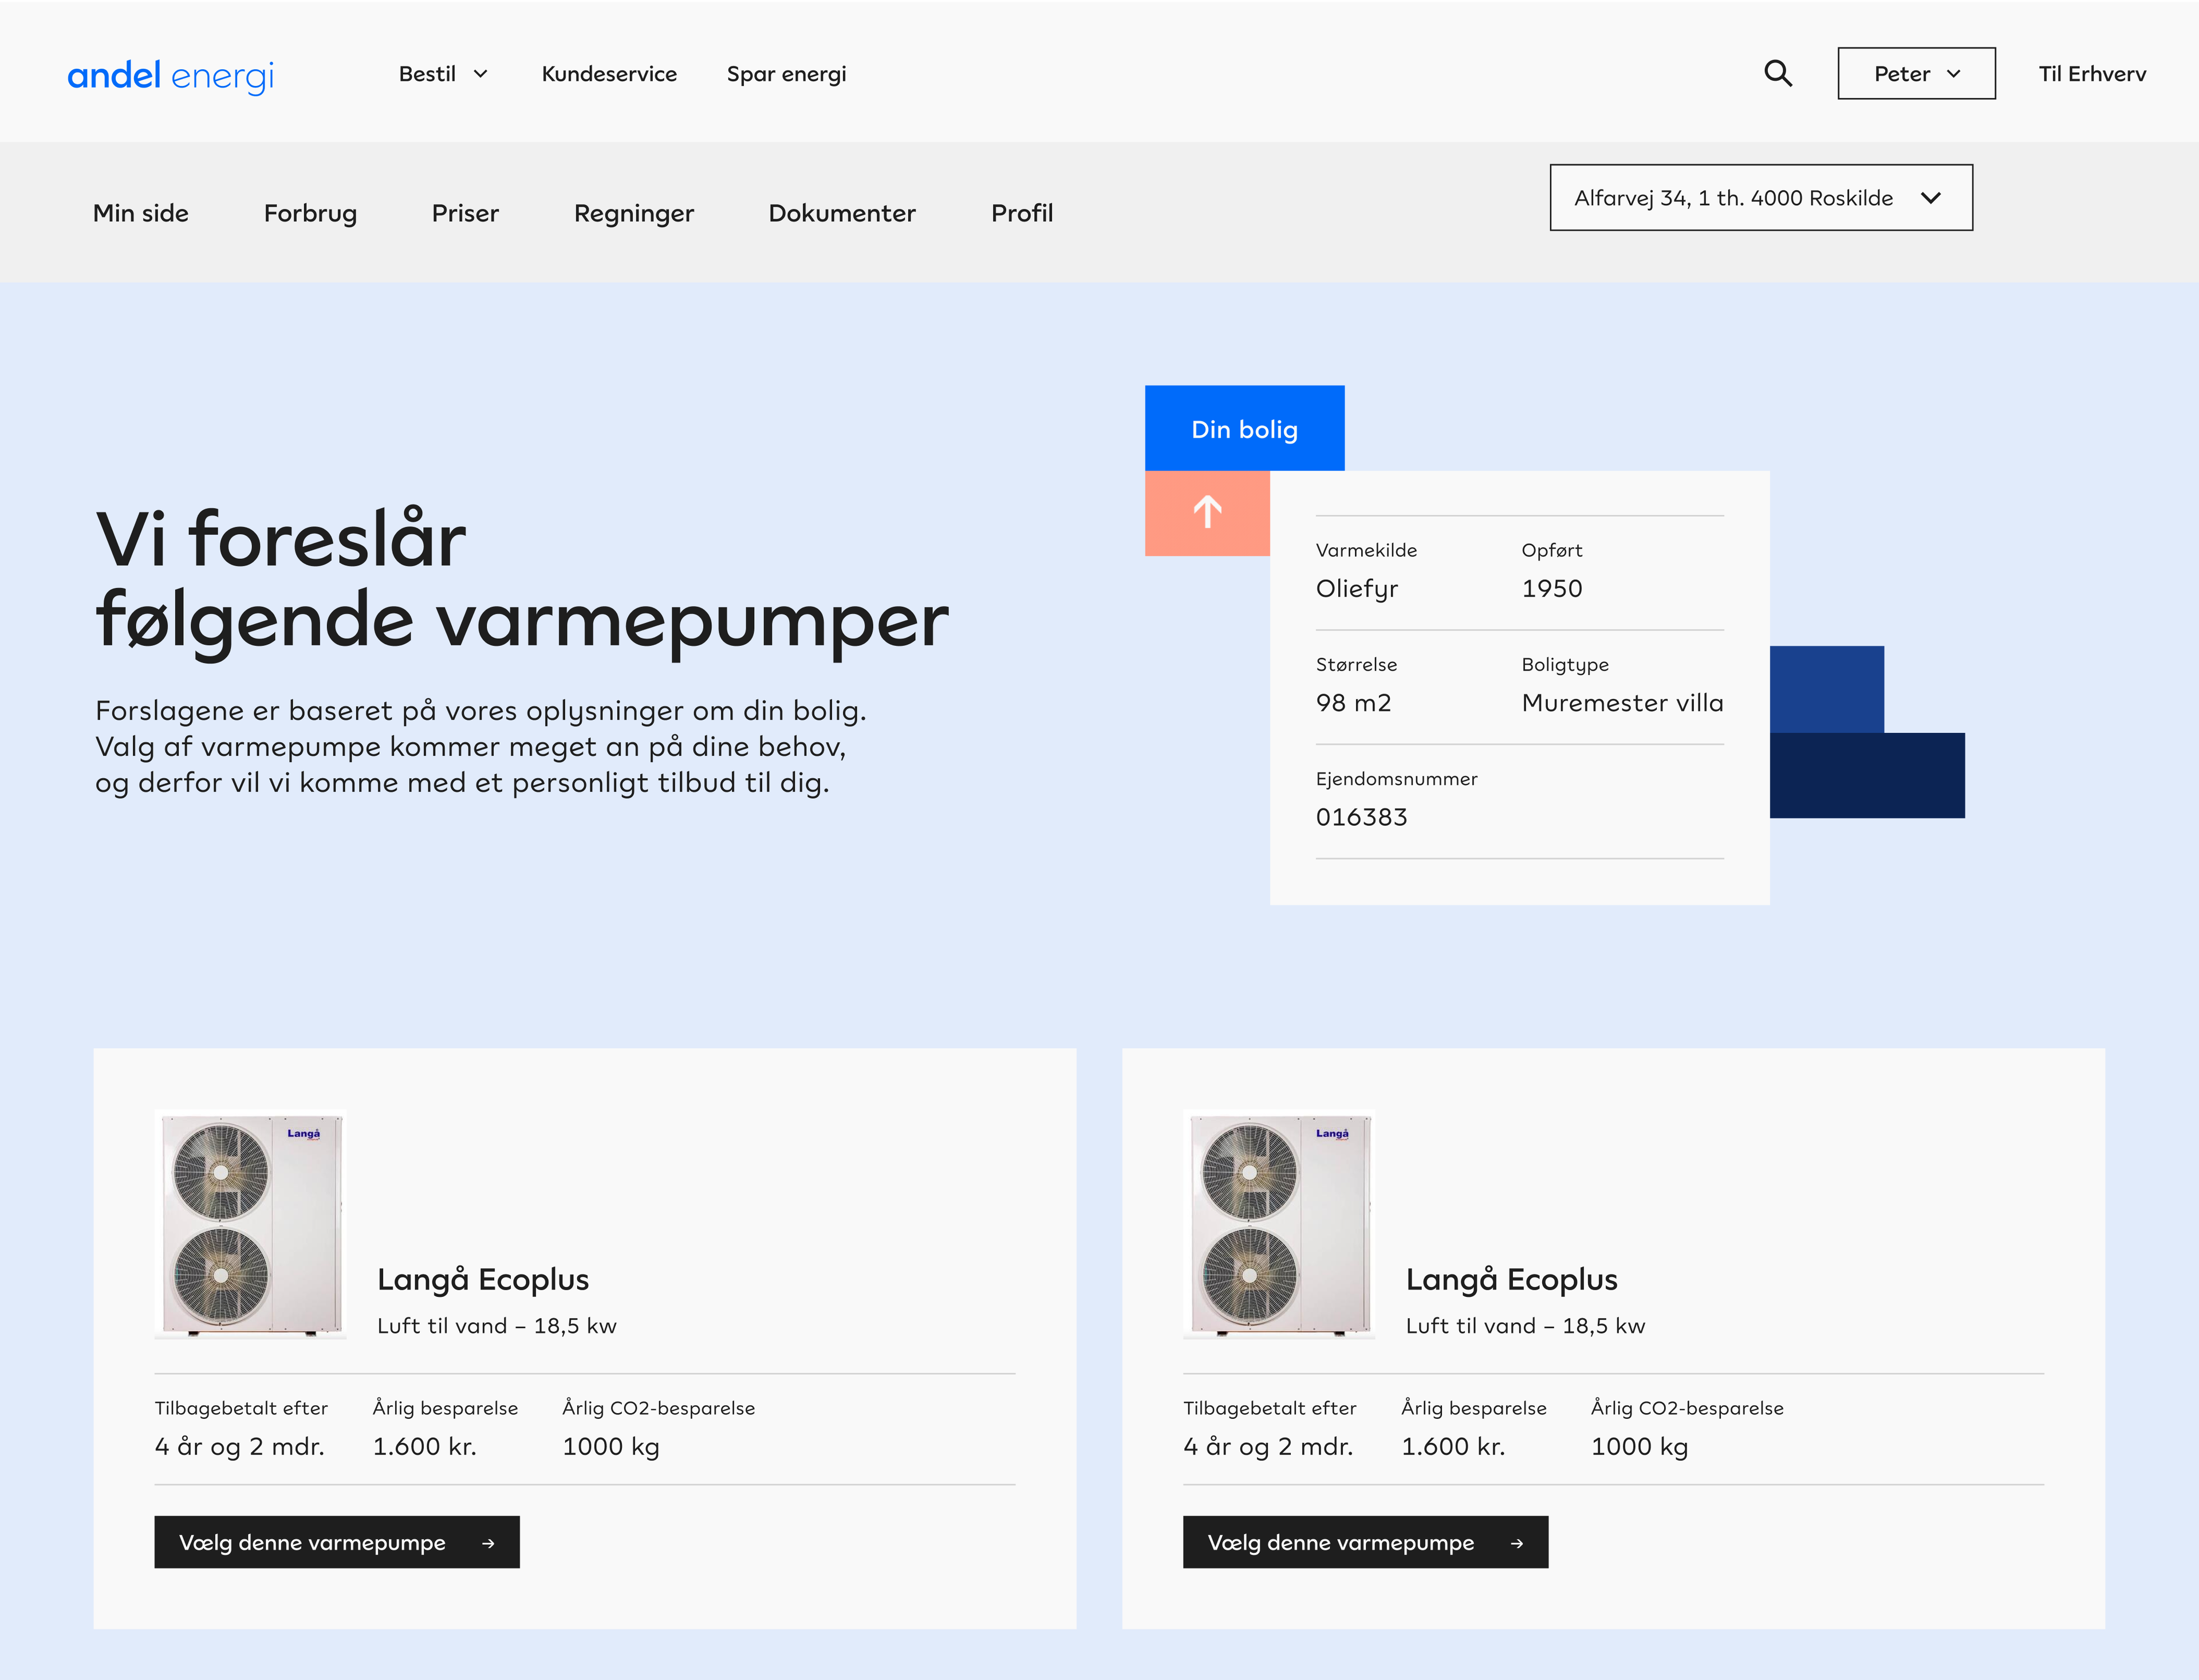Click second card's Luft til vand subtitle
Screen dimensions: 2199x1680
coord(1525,1326)
